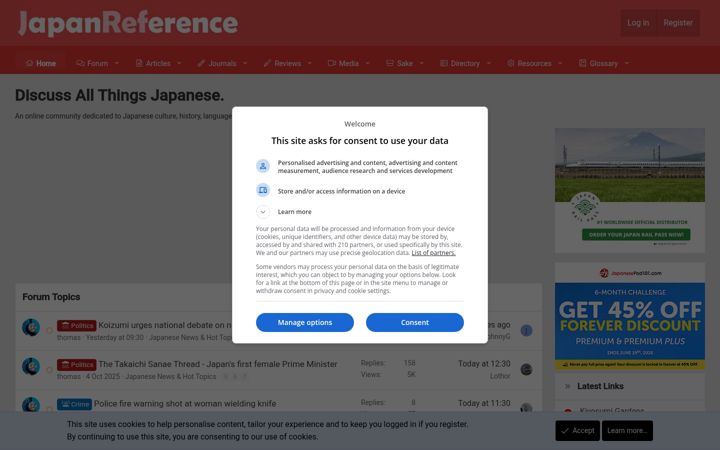Expand the Reviews menu arrow
This screenshot has width=720, height=450.
(x=309, y=63)
